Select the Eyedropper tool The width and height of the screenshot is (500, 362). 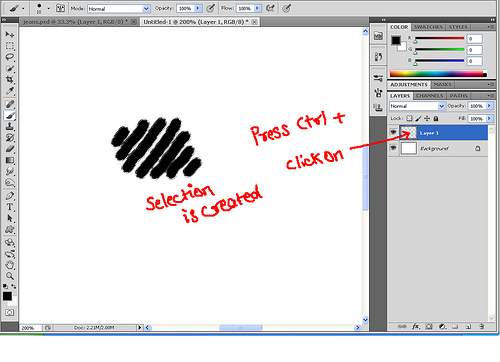[x=10, y=91]
